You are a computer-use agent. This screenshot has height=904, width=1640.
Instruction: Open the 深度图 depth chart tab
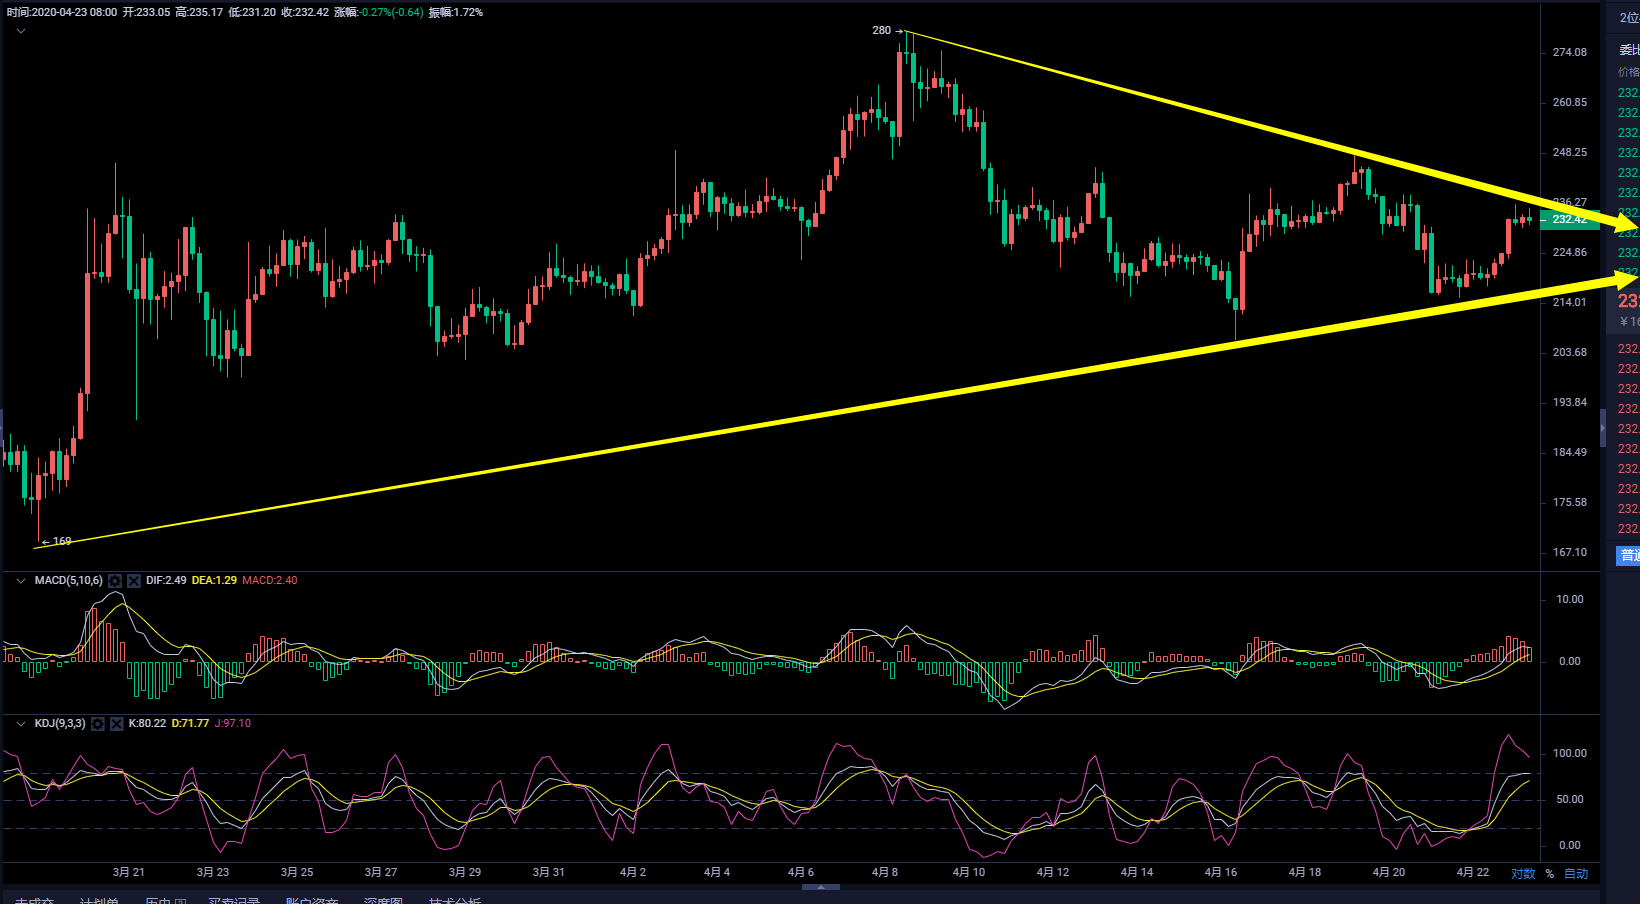pos(383,900)
